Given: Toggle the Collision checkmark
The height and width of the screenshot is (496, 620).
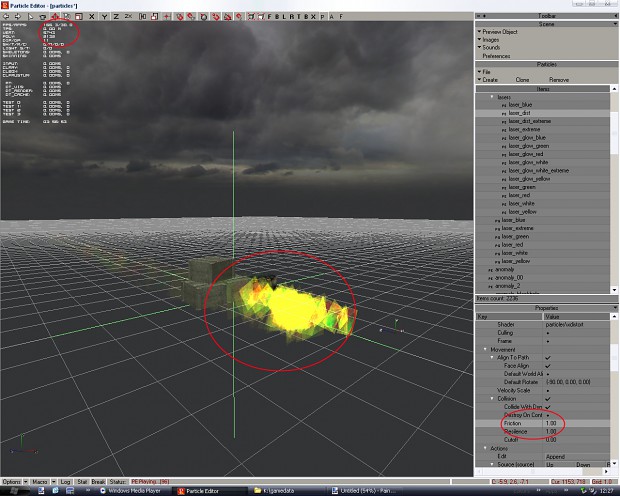Looking at the screenshot, I should pyautogui.click(x=548, y=399).
